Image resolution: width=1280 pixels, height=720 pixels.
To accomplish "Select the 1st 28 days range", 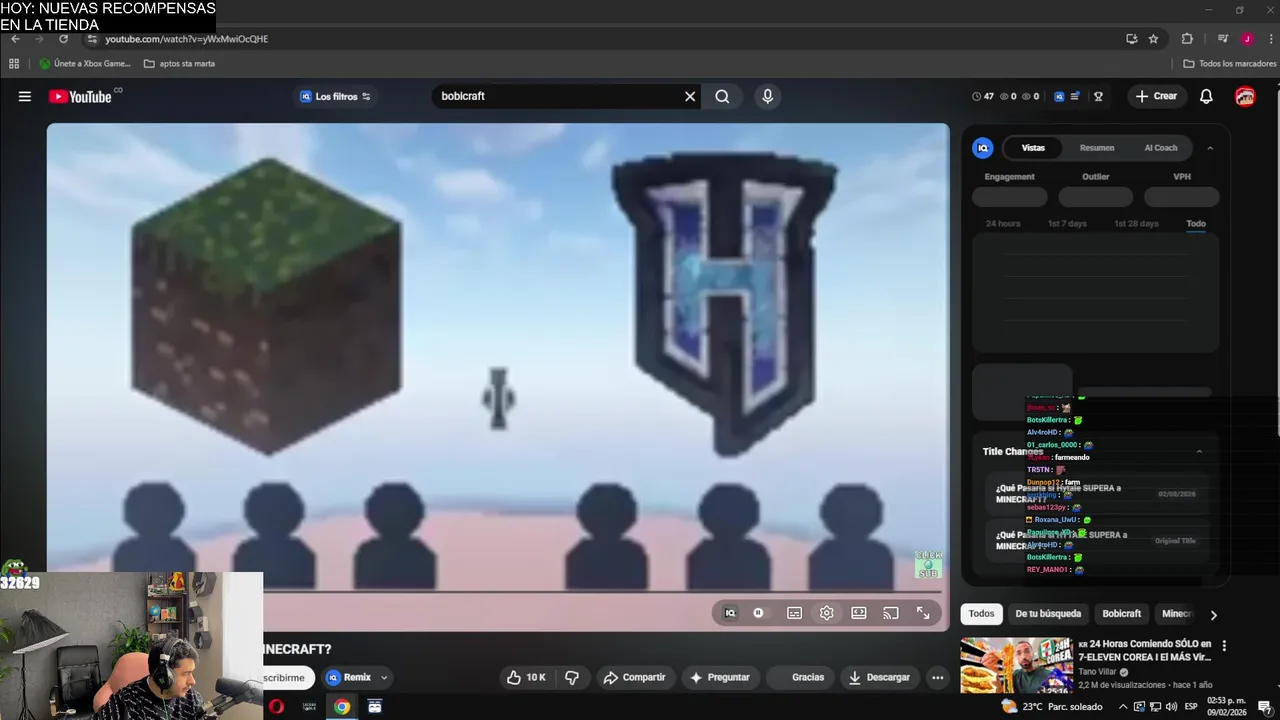I will [x=1136, y=224].
